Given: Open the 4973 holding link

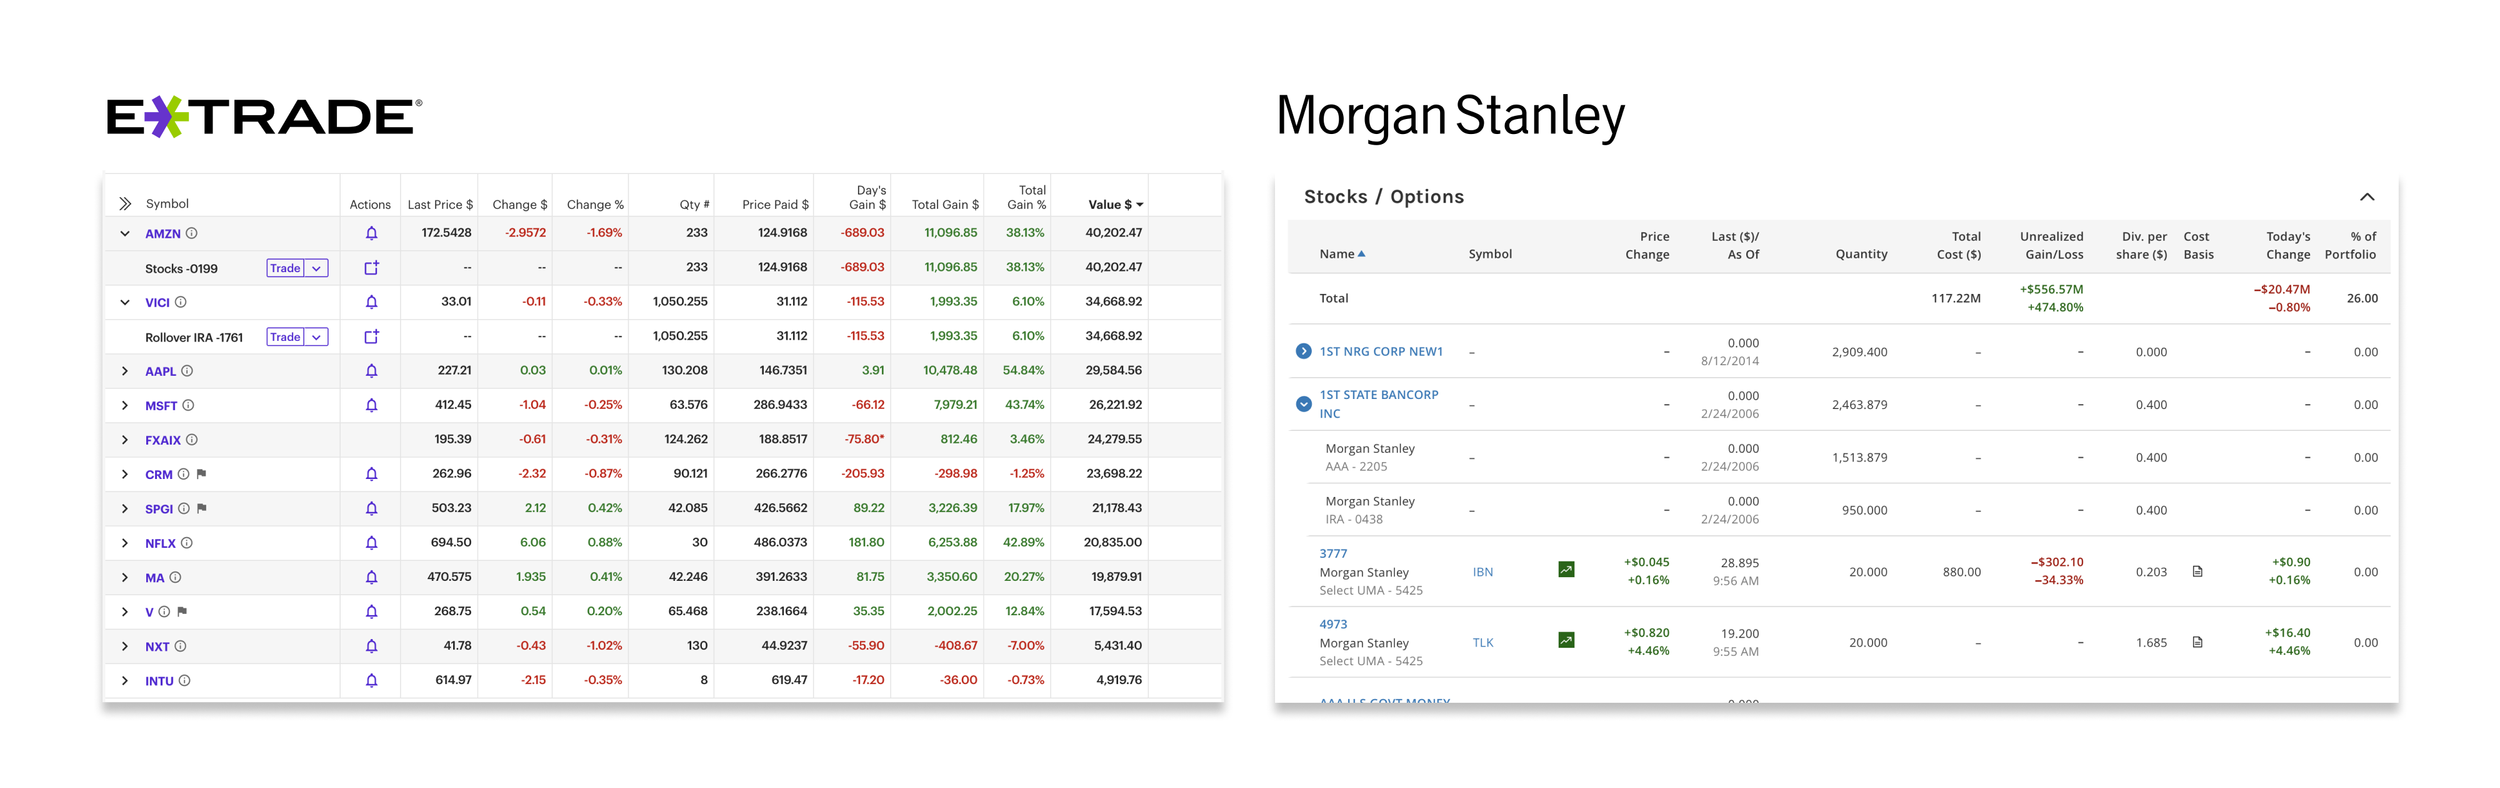Looking at the screenshot, I should pos(1333,624).
